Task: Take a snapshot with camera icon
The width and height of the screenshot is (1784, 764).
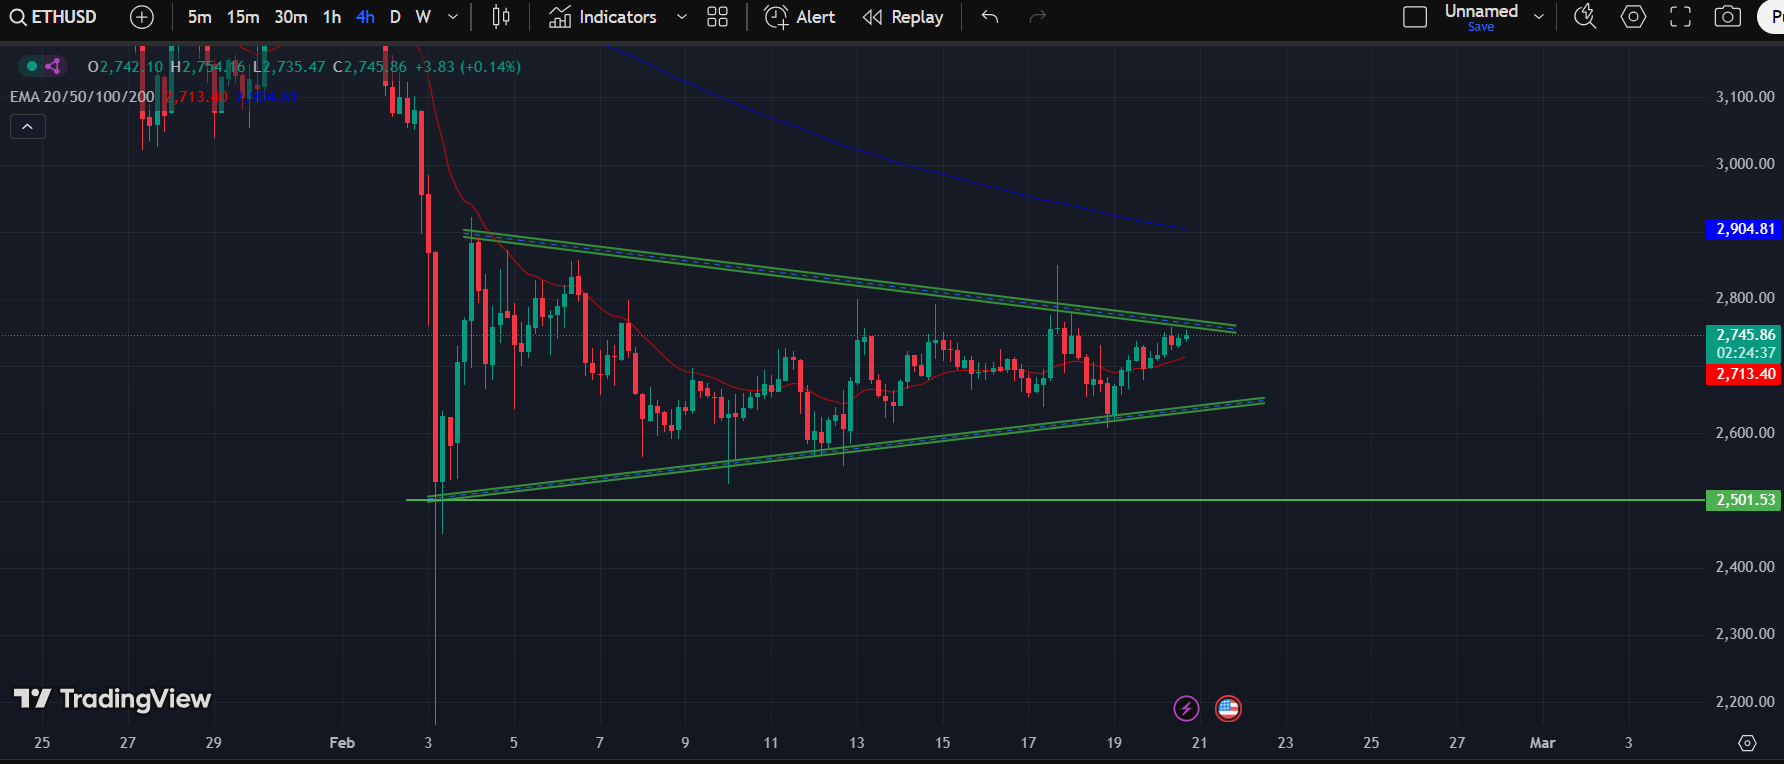Action: tap(1728, 17)
